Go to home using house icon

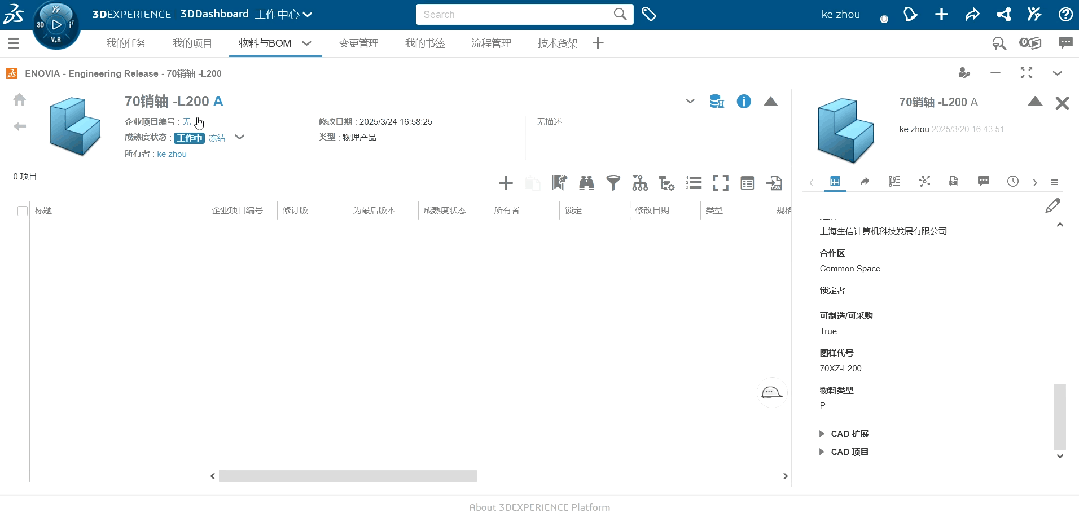tap(19, 100)
